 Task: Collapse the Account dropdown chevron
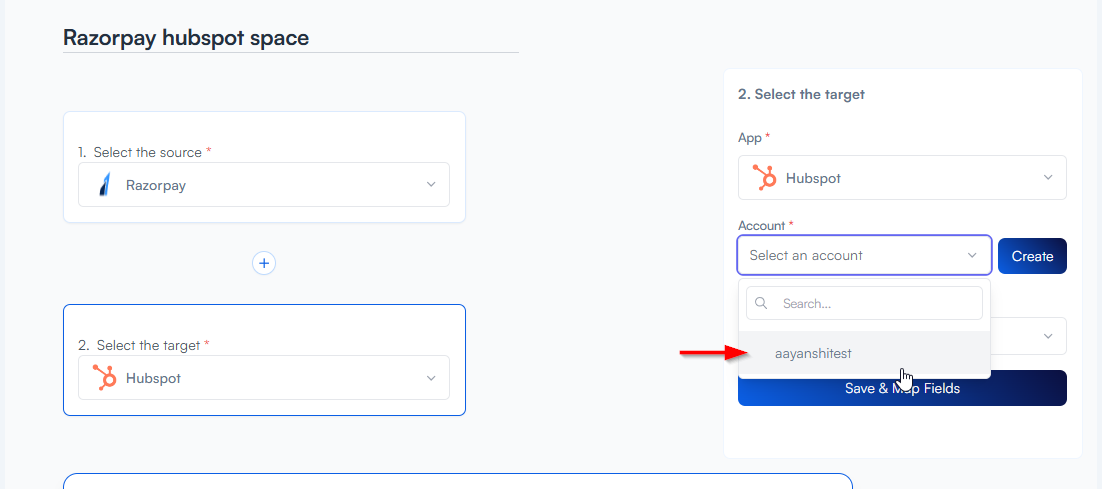pyautogui.click(x=972, y=256)
